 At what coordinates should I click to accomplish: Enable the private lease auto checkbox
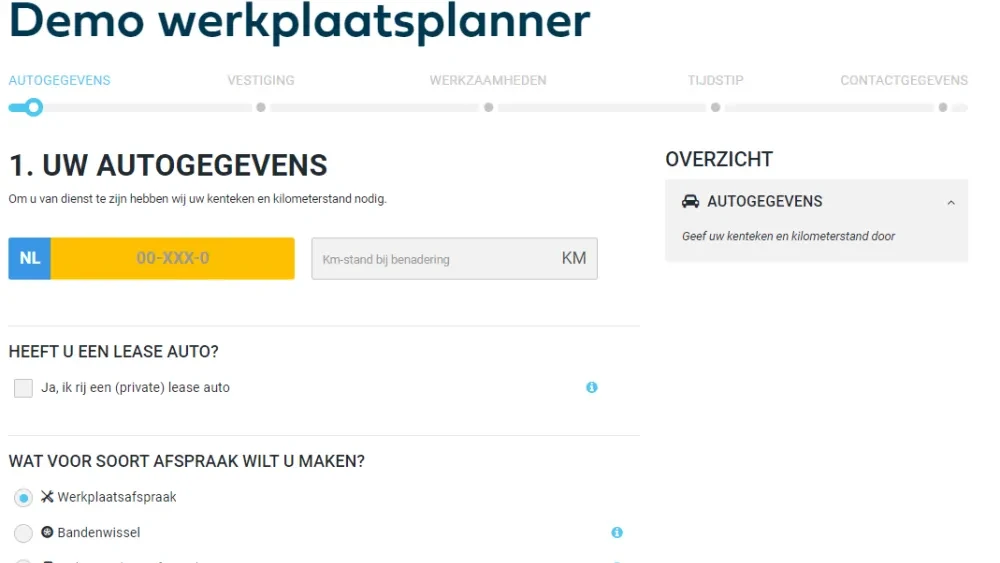23,388
